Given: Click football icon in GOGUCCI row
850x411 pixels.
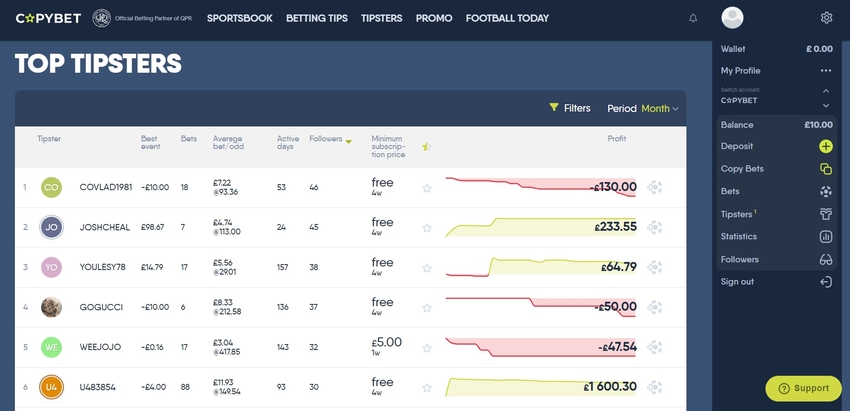Looking at the screenshot, I should (654, 307).
